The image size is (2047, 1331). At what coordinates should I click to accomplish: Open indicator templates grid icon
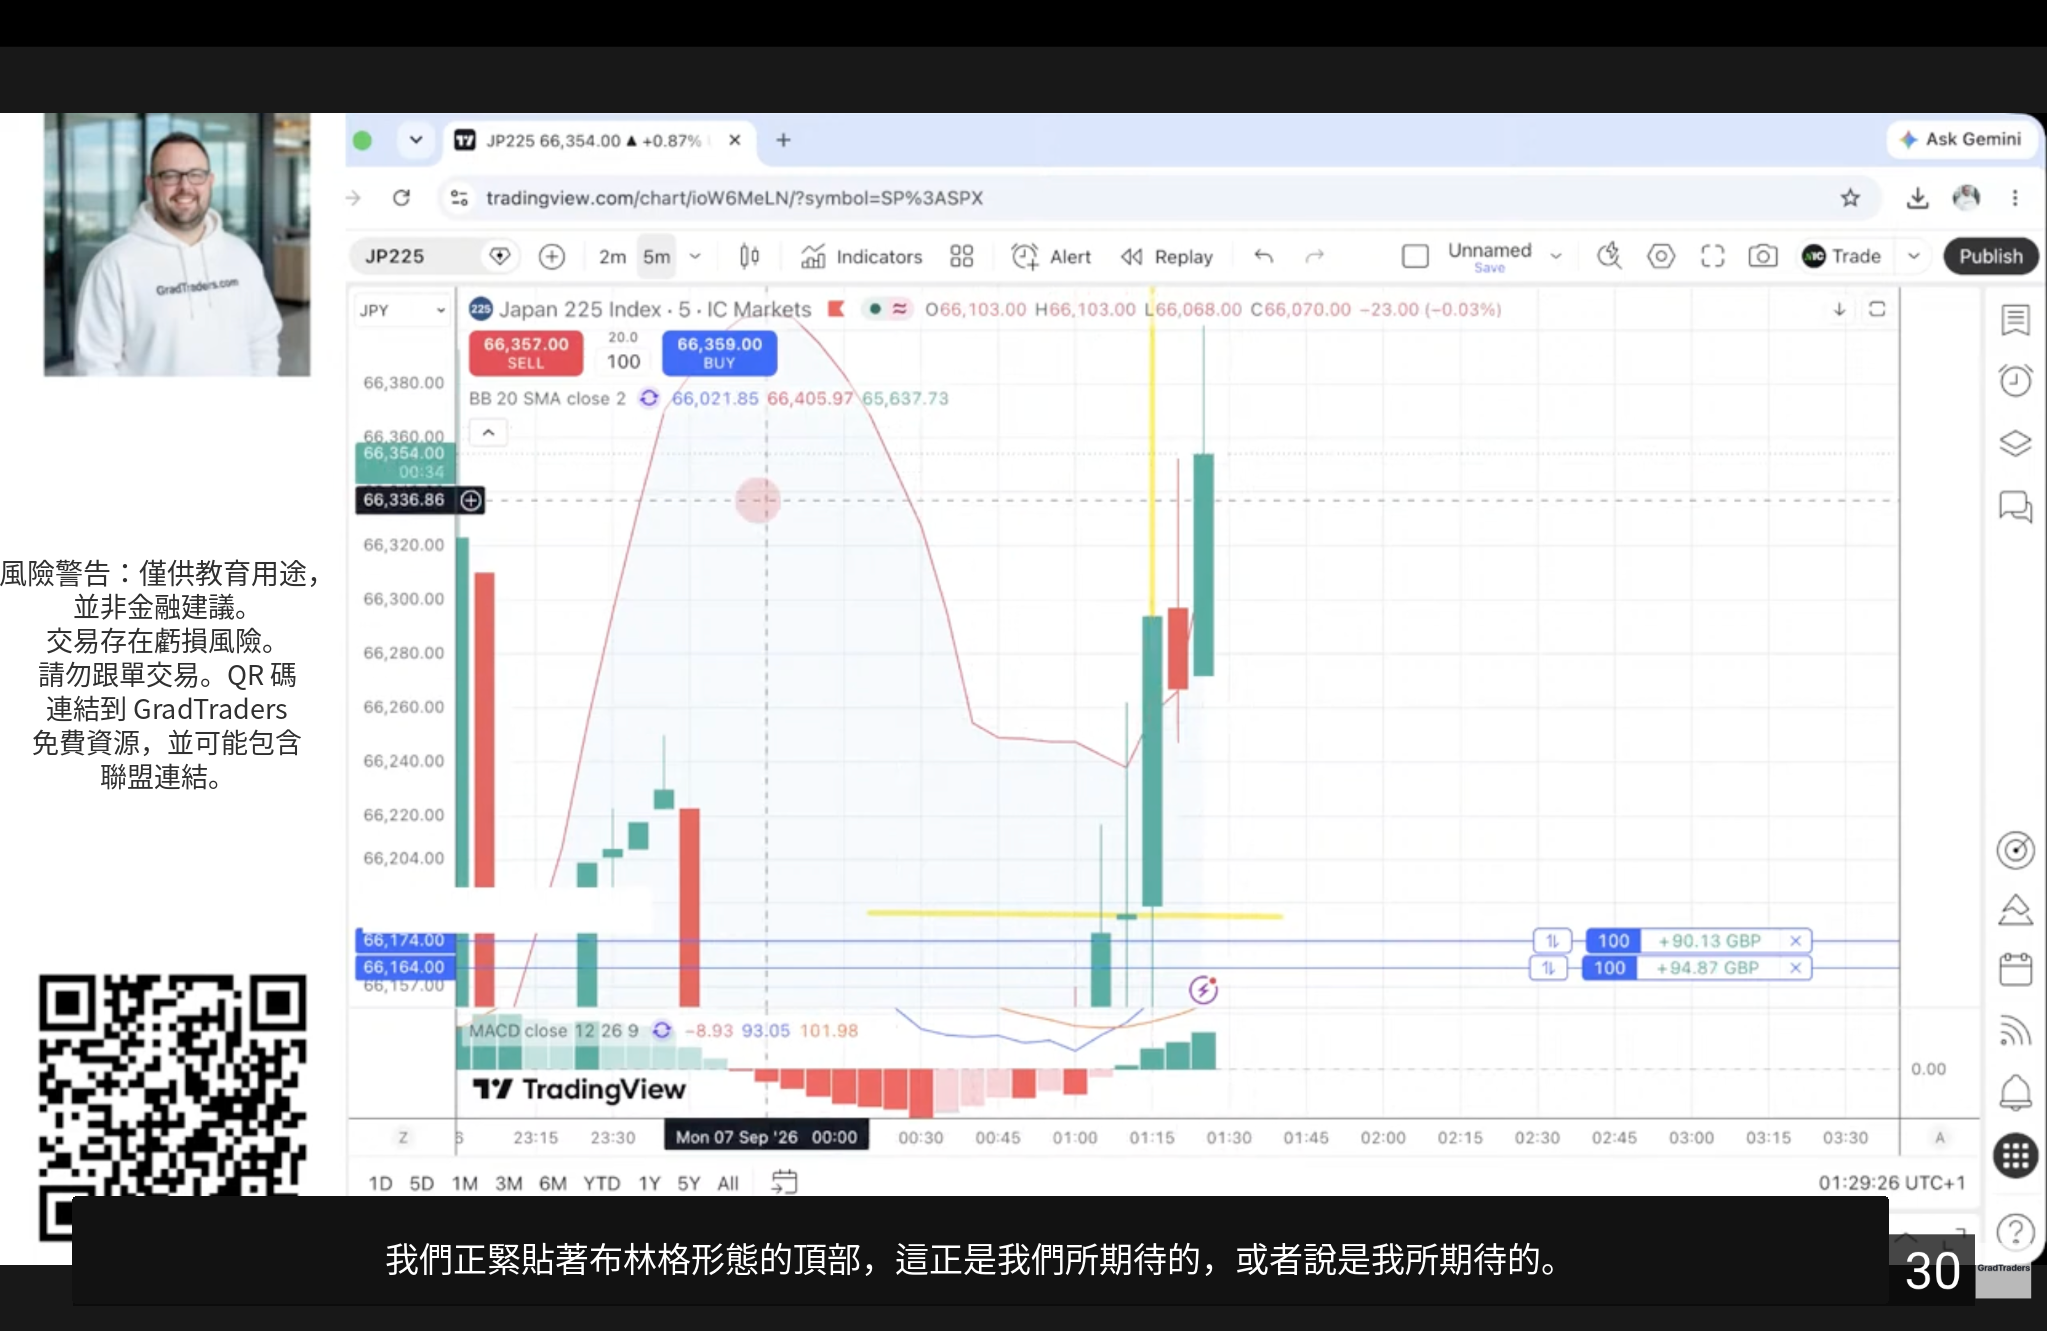[x=961, y=257]
